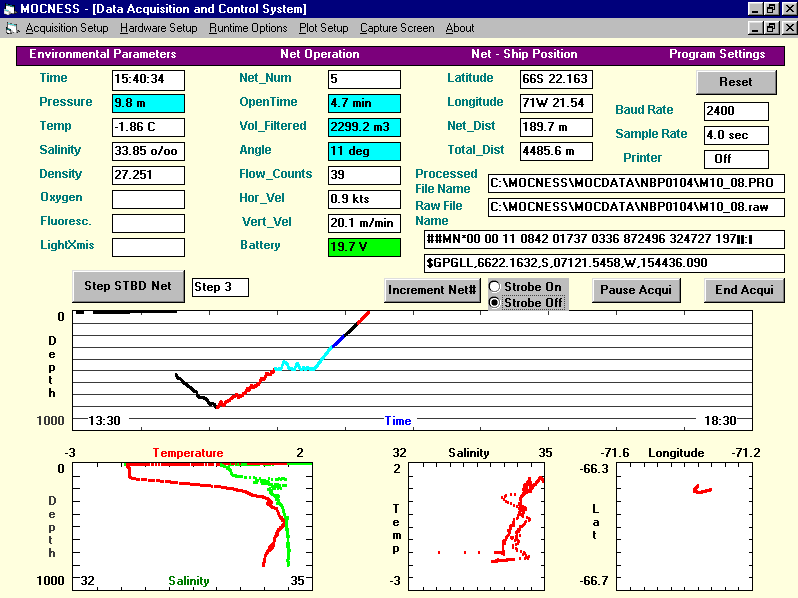Click the empty Fluoresc. field
This screenshot has height=598, width=798.
(x=148, y=223)
